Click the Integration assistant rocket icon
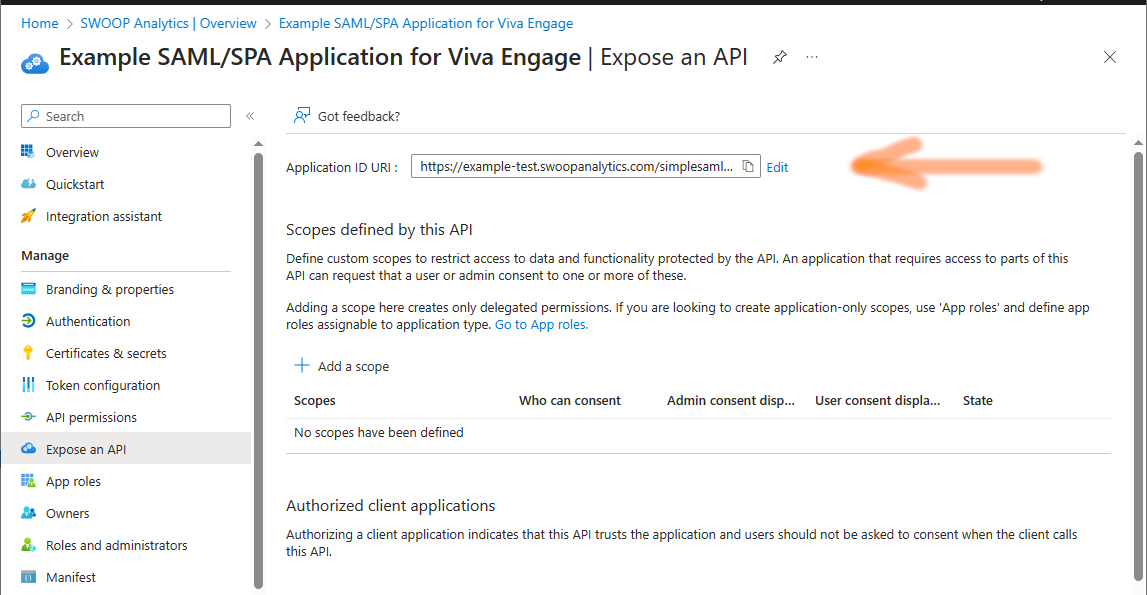The image size is (1147, 595). 28,216
